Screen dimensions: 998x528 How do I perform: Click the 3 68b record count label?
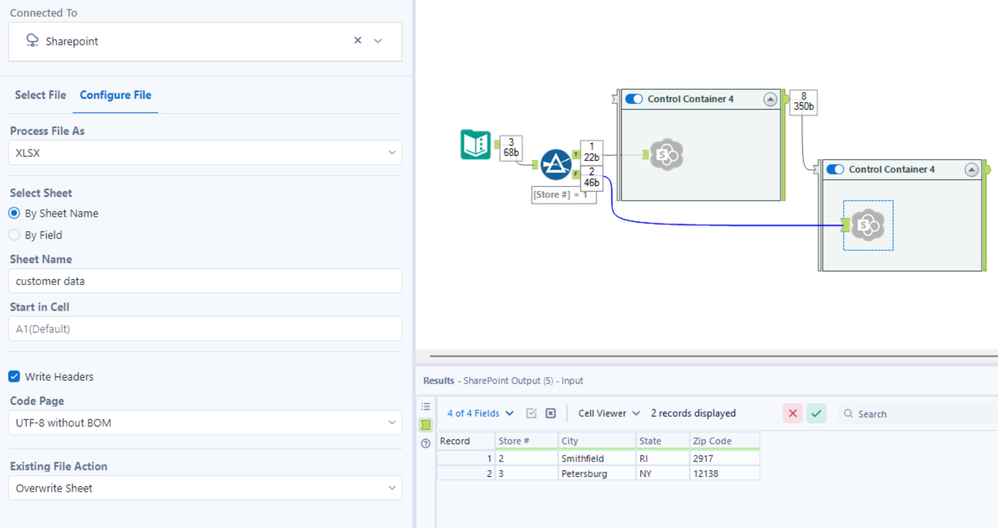[511, 148]
